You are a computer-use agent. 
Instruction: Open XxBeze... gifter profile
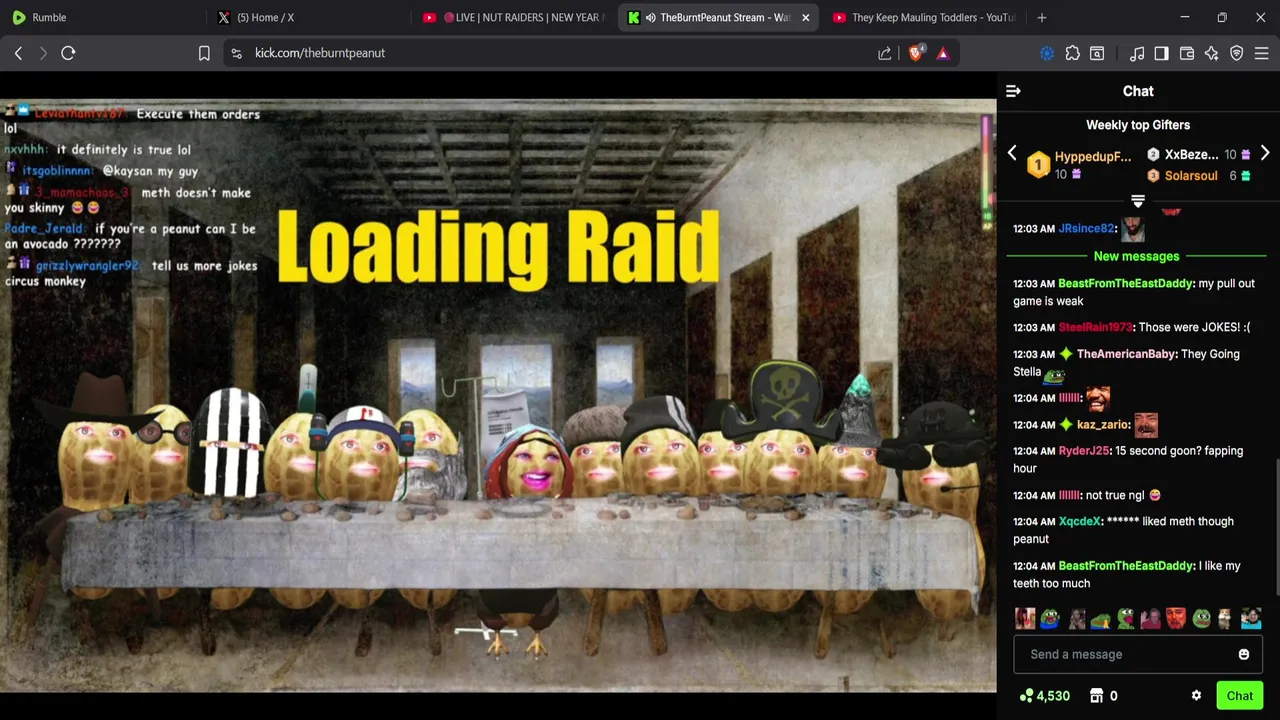[x=1191, y=155]
